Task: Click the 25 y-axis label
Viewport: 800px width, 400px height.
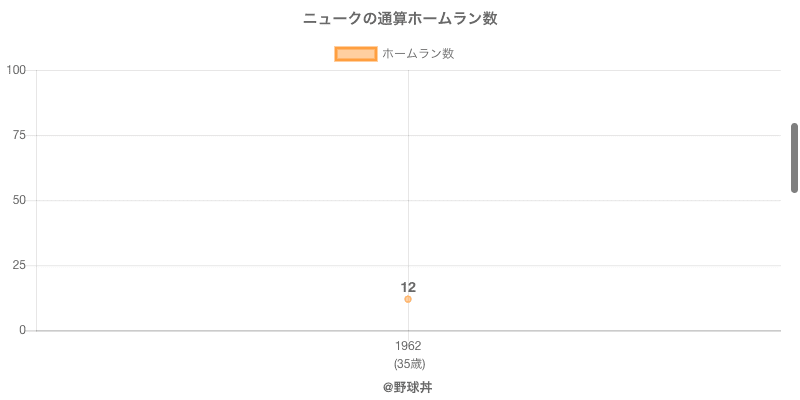Action: click(19, 265)
